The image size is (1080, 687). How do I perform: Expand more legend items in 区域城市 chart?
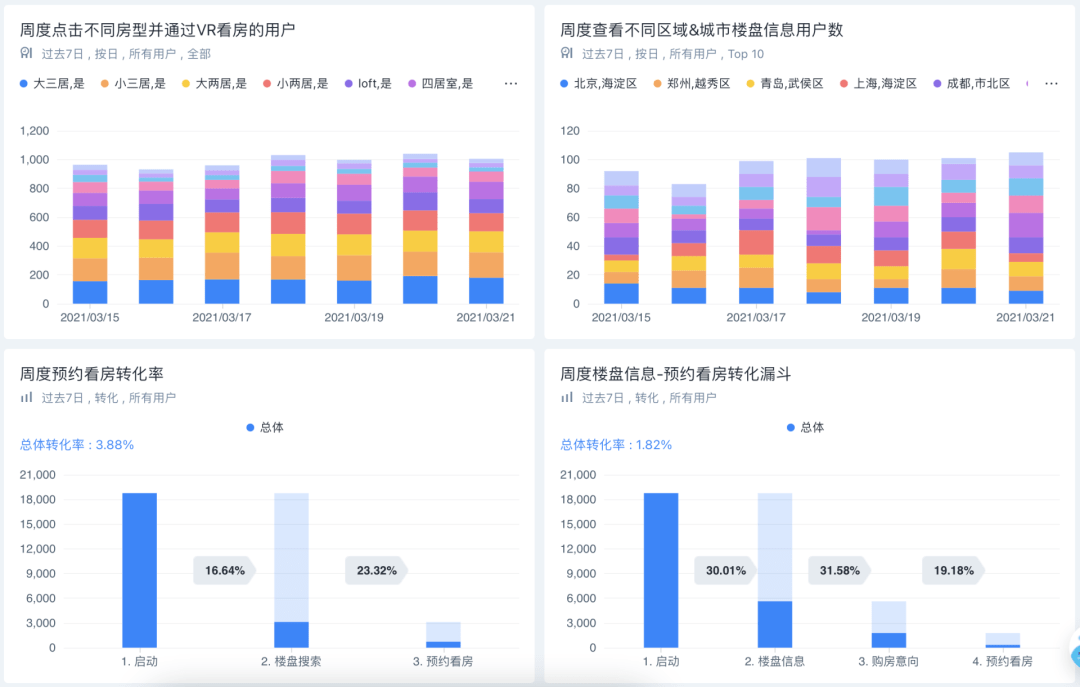[x=1051, y=83]
